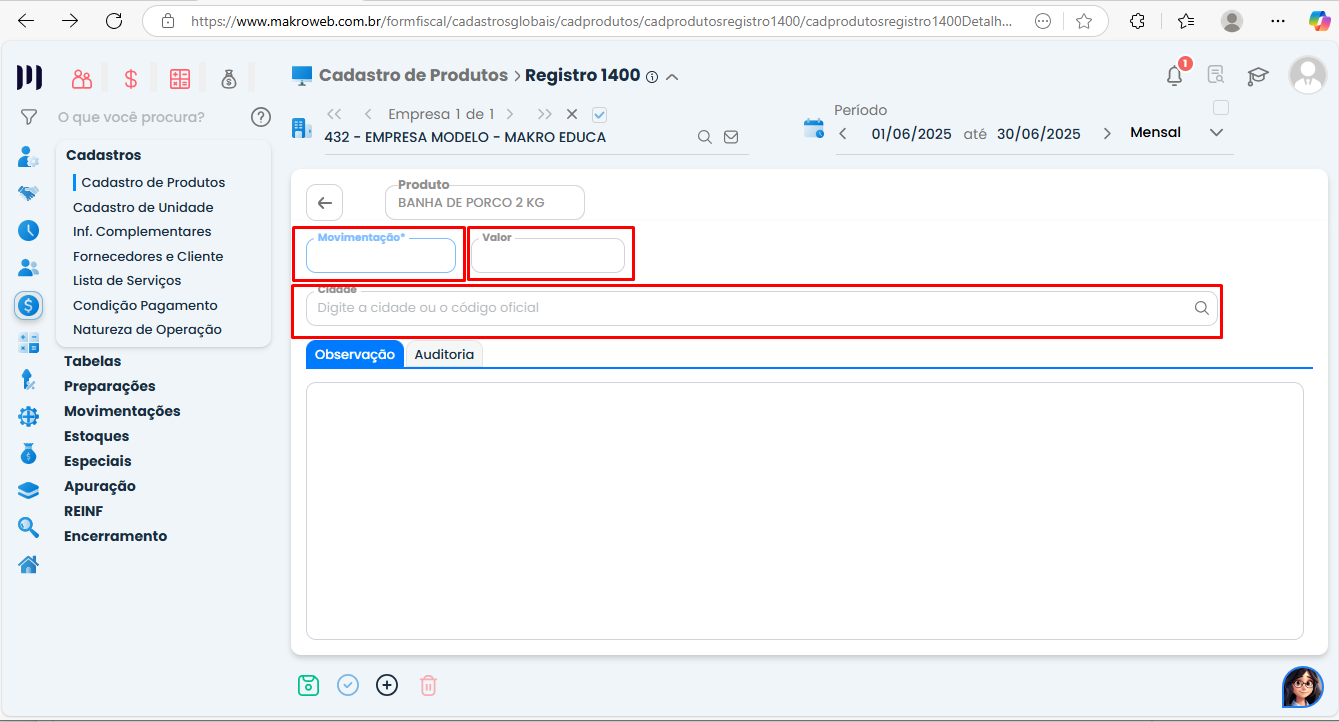Viewport: 1339px width, 722px height.
Task: Go to the previous period
Action: point(843,134)
